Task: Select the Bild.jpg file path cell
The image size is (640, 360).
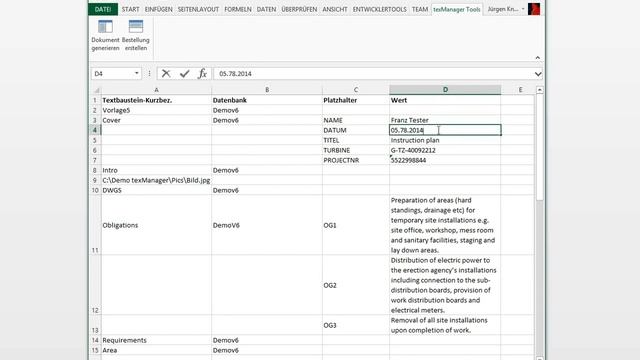Action: 156,180
